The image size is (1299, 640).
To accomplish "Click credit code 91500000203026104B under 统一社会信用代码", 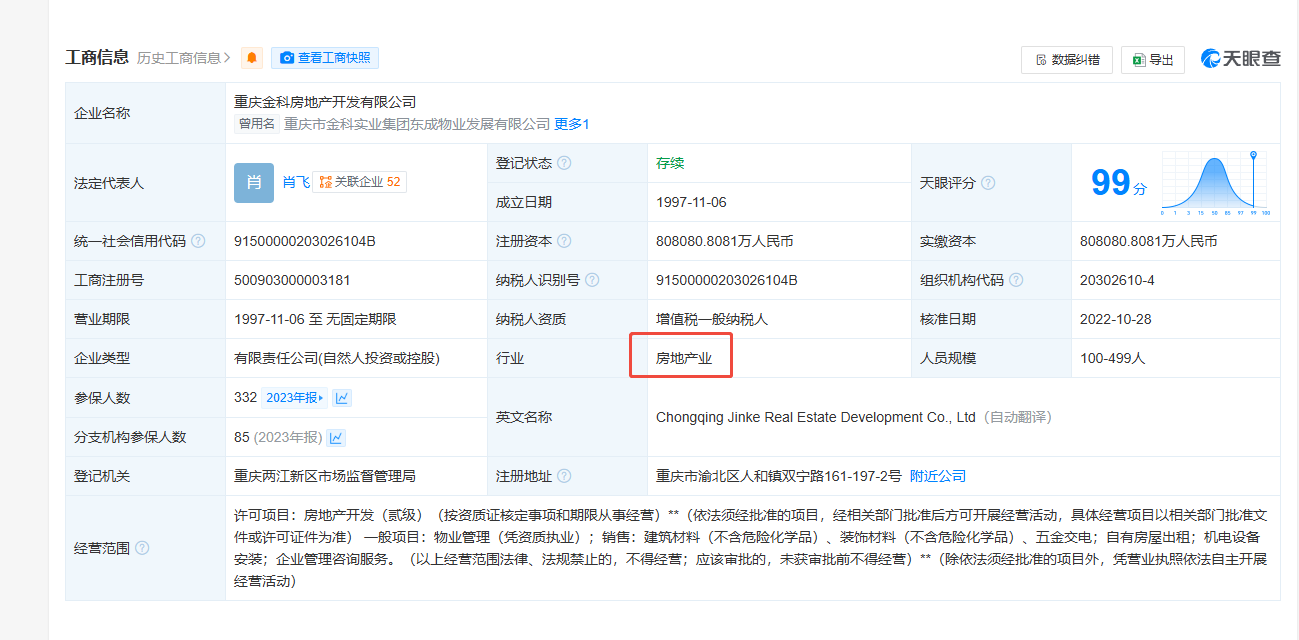I will (x=305, y=241).
